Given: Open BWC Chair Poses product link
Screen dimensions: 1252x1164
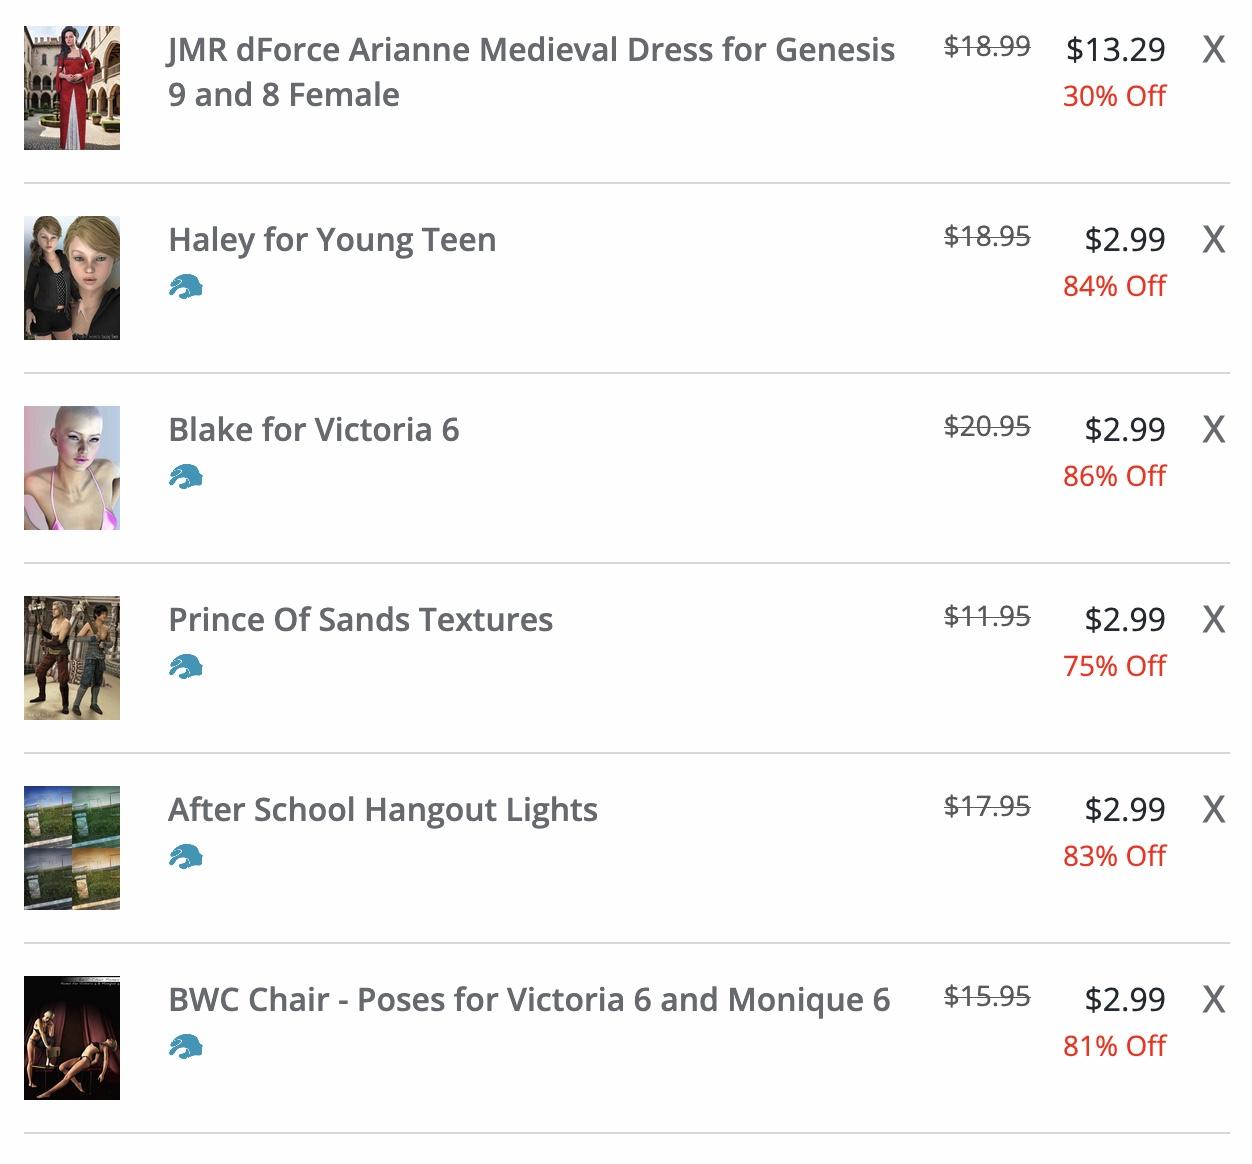Looking at the screenshot, I should [528, 1000].
